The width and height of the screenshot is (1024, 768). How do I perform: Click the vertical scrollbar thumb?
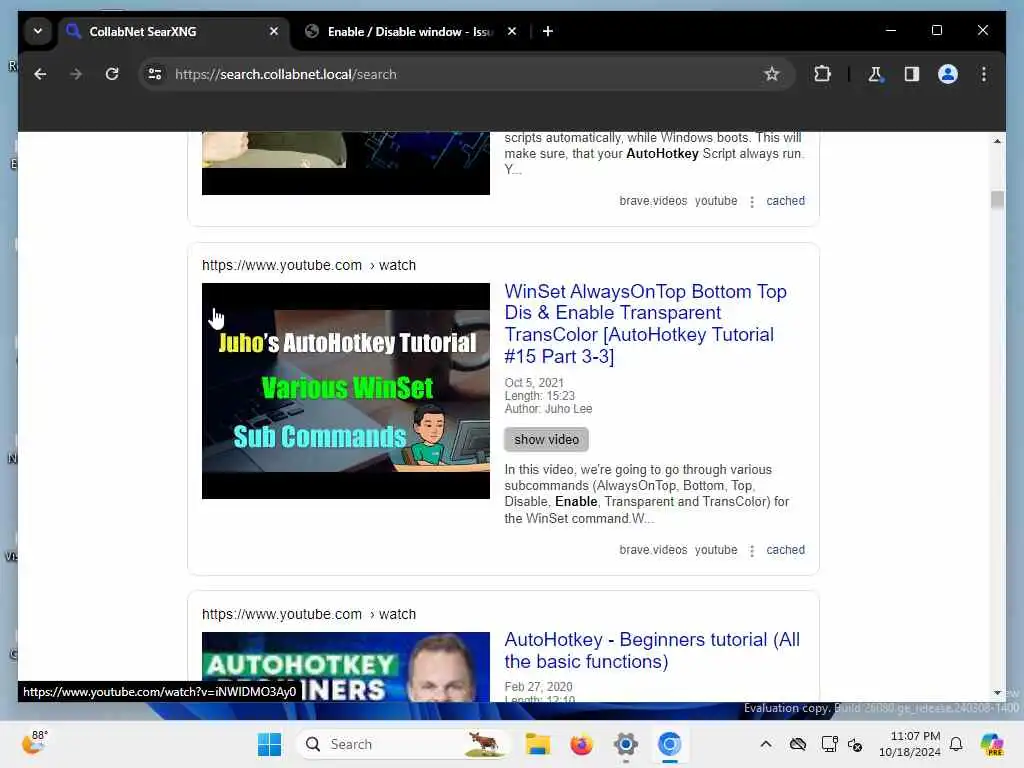[x=997, y=199]
